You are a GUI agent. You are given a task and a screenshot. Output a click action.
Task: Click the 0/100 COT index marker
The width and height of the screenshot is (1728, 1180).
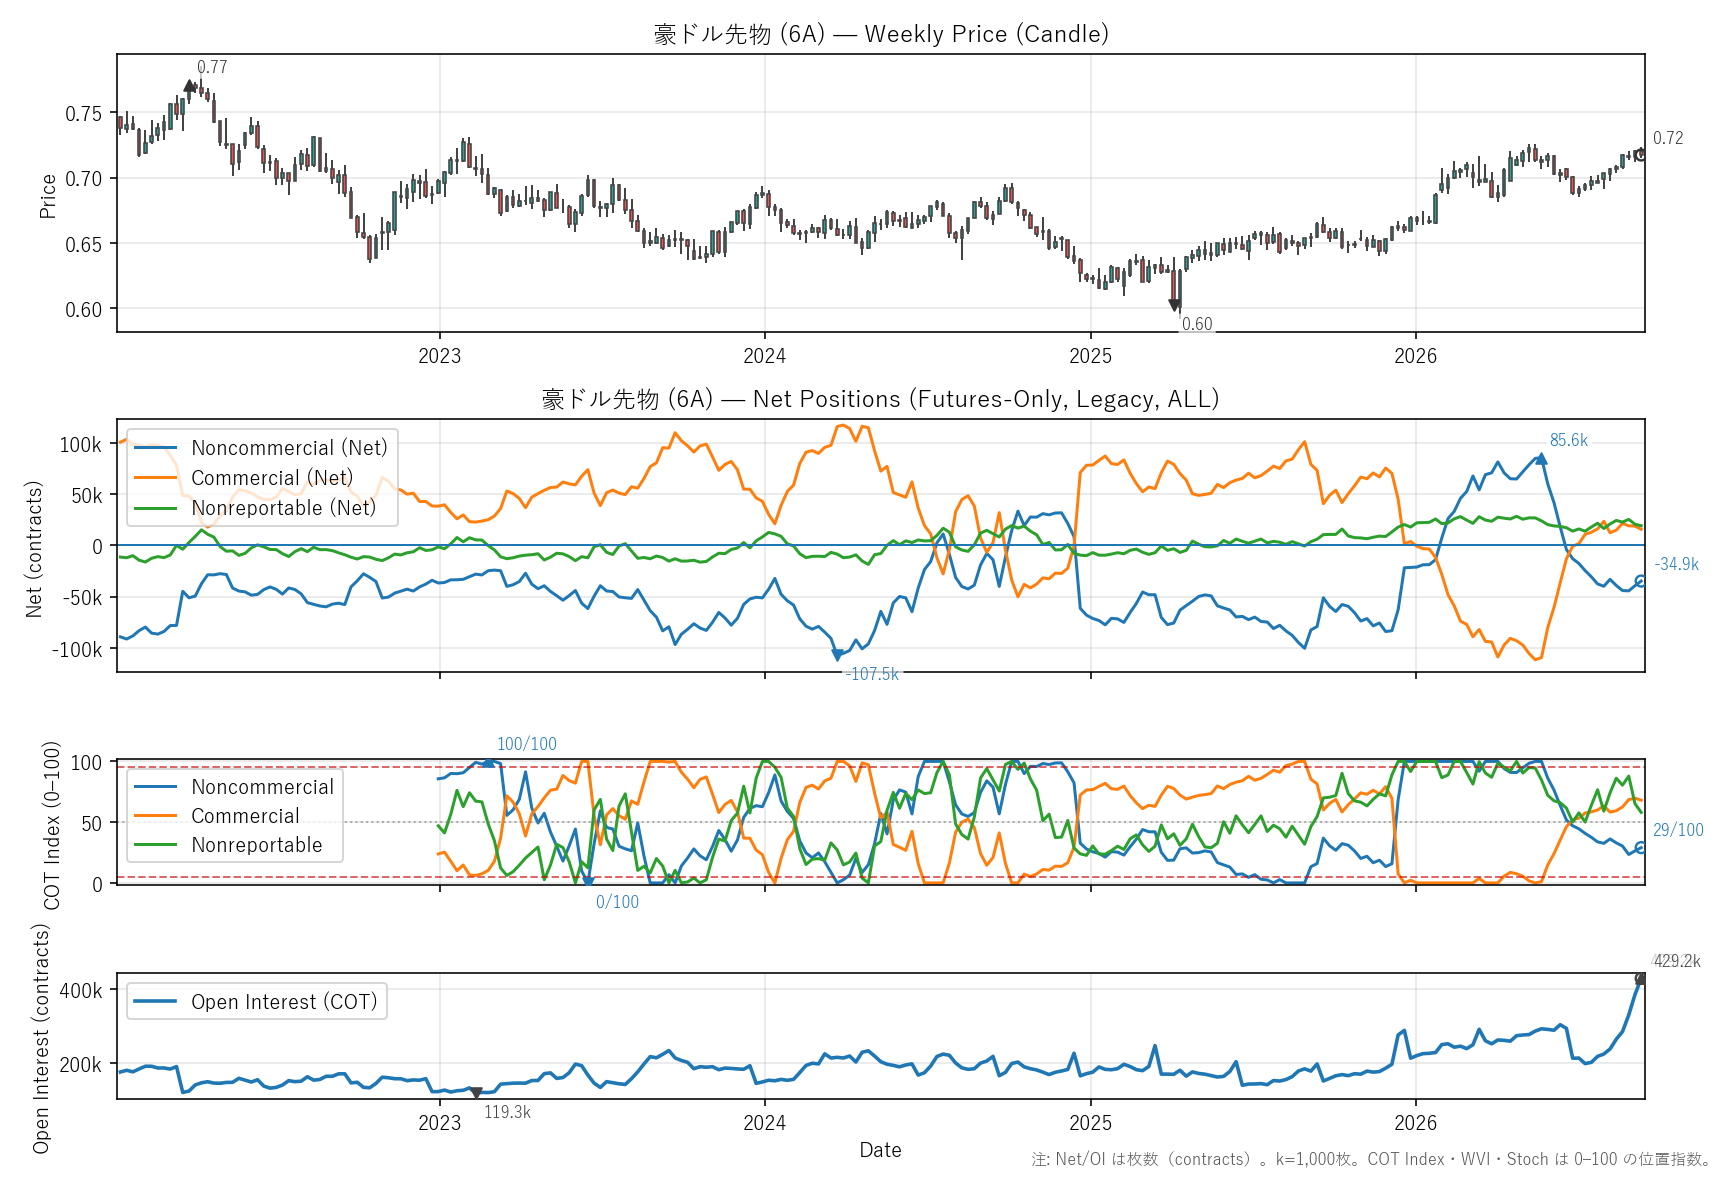pyautogui.click(x=588, y=883)
